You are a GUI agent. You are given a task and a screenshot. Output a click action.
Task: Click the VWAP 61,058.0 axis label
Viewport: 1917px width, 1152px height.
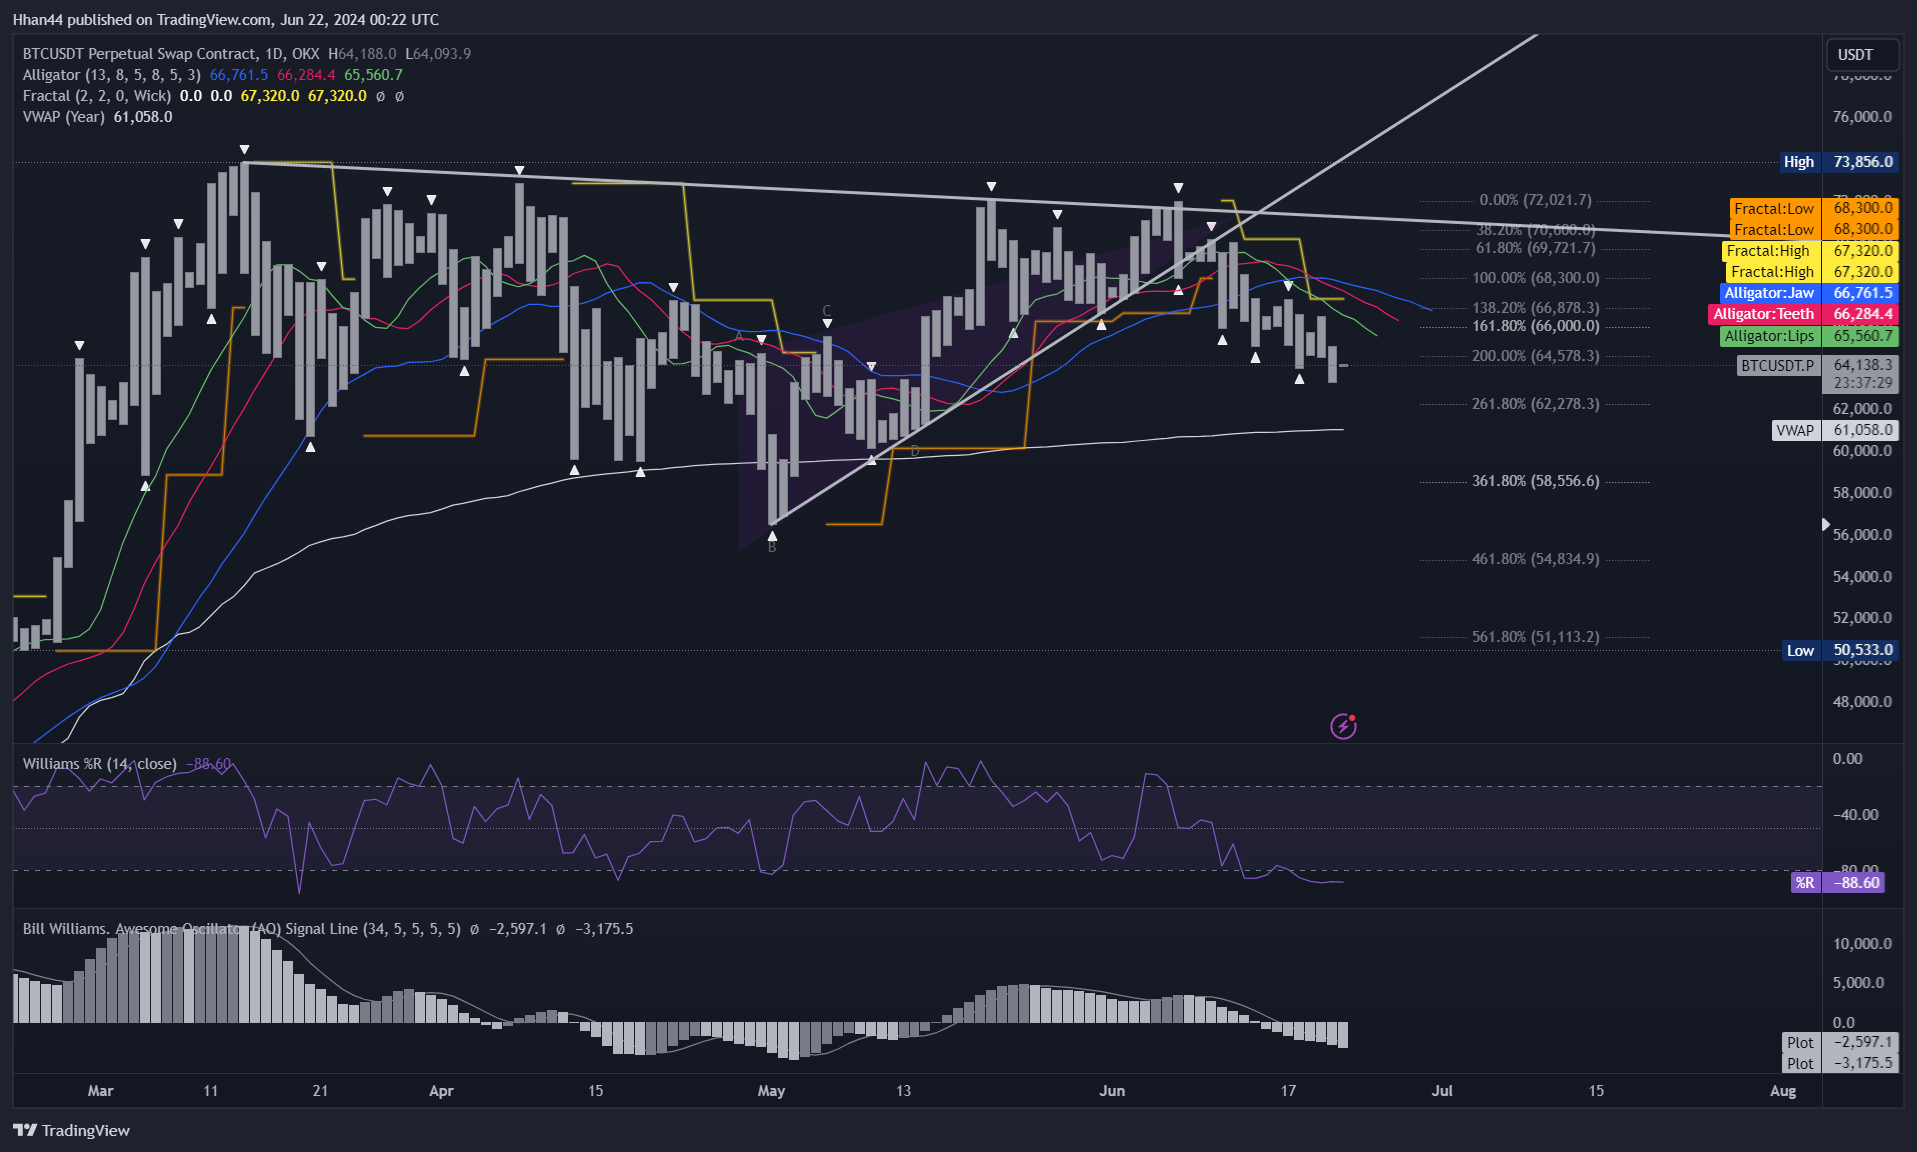coord(1835,430)
